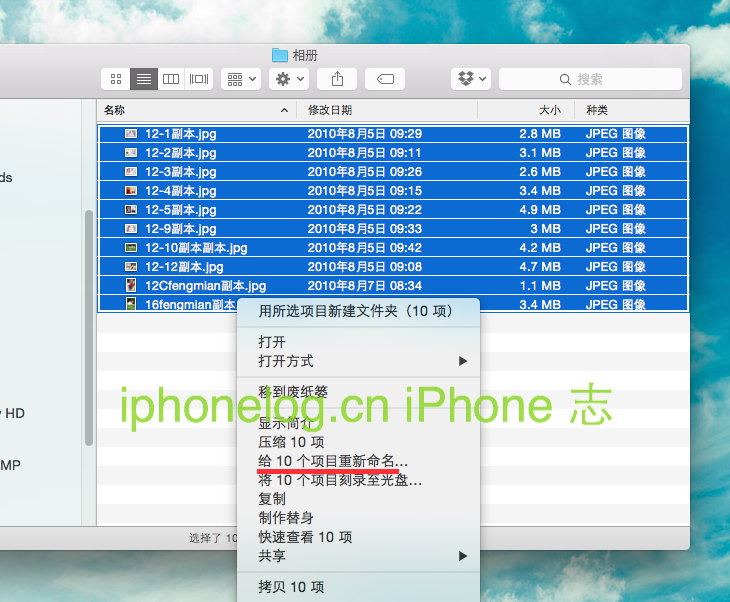Click the thumbnail icon of 12-2副本.jpg
The height and width of the screenshot is (602, 730).
pos(131,153)
